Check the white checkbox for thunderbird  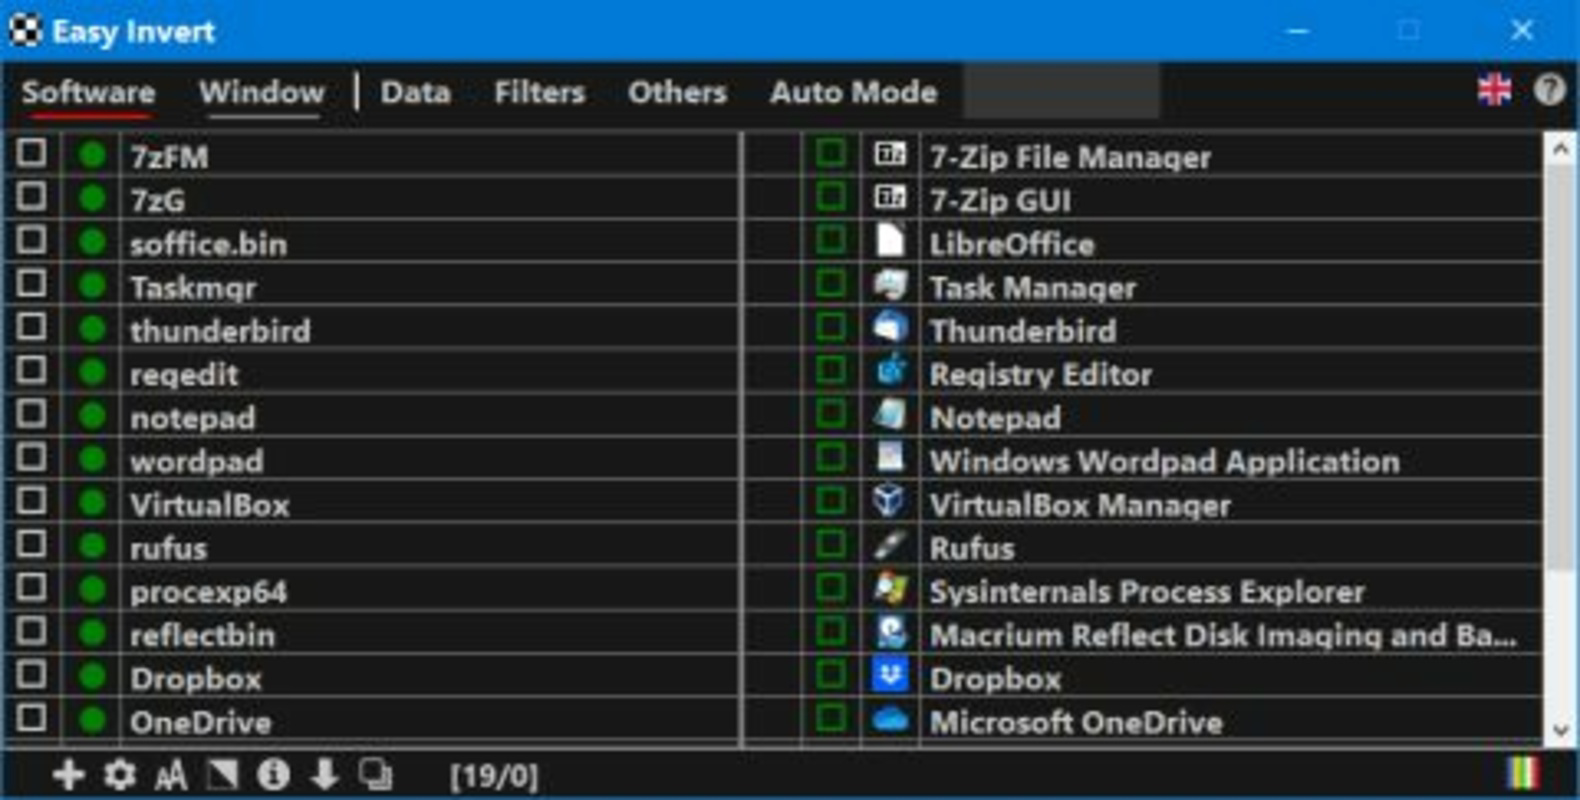32,327
